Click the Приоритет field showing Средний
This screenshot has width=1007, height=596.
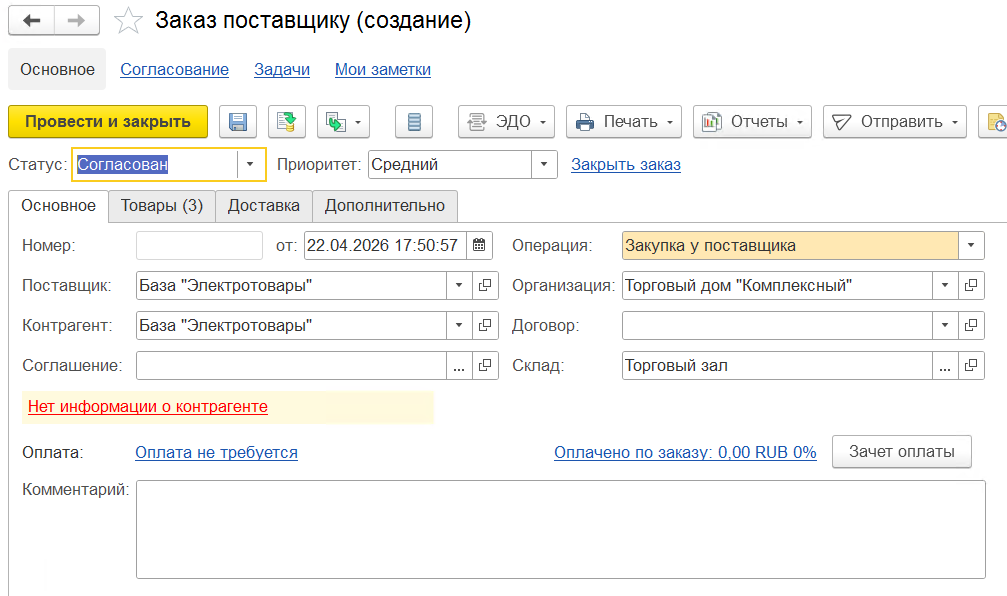pyautogui.click(x=450, y=164)
